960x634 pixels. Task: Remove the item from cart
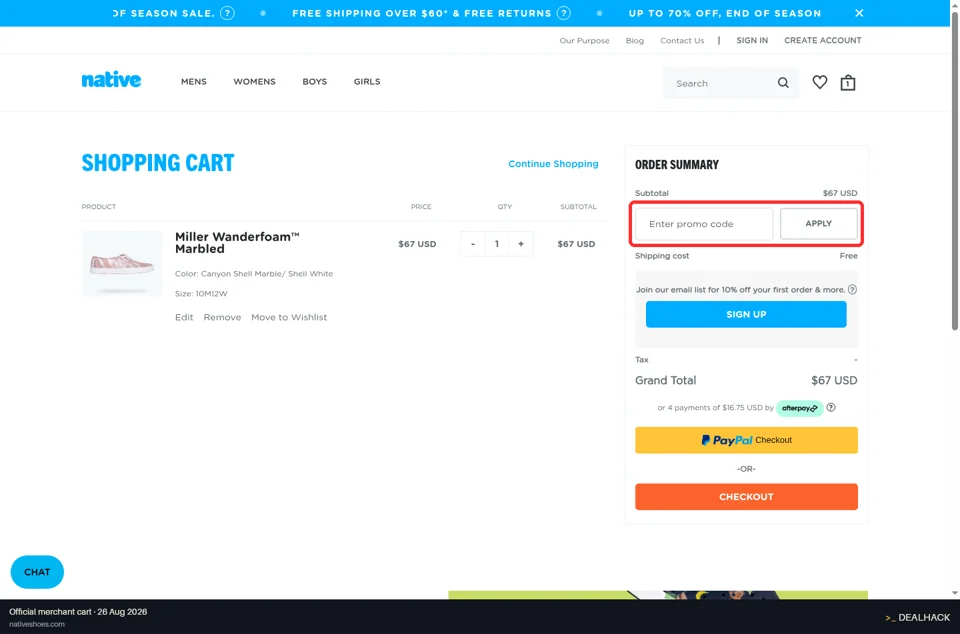tap(222, 317)
